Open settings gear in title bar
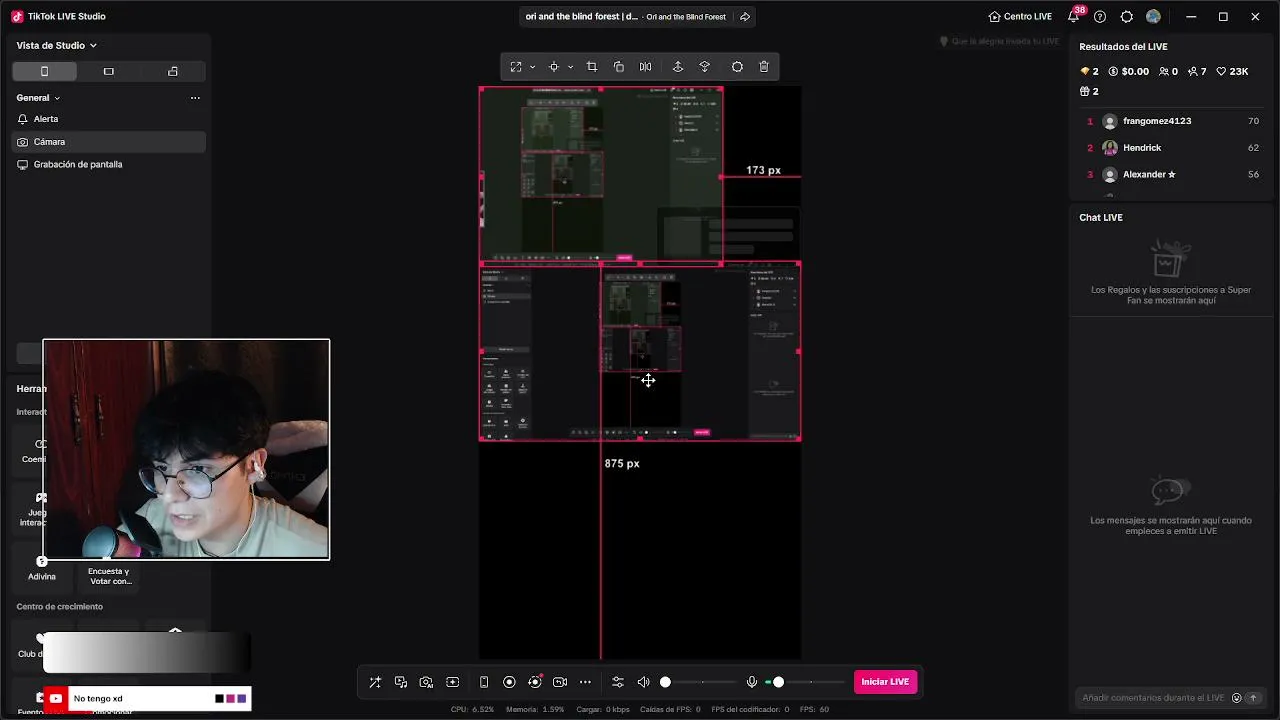Image resolution: width=1280 pixels, height=720 pixels. tap(1127, 17)
